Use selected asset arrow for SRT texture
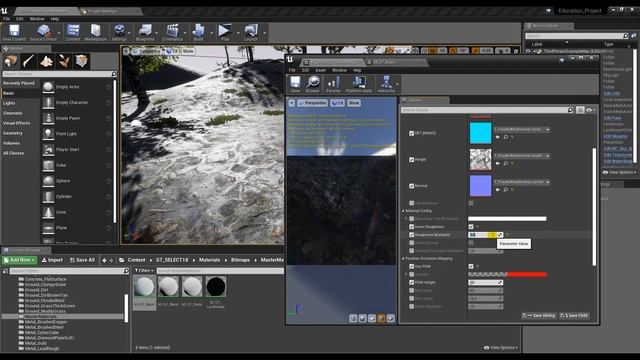 pyautogui.click(x=498, y=137)
